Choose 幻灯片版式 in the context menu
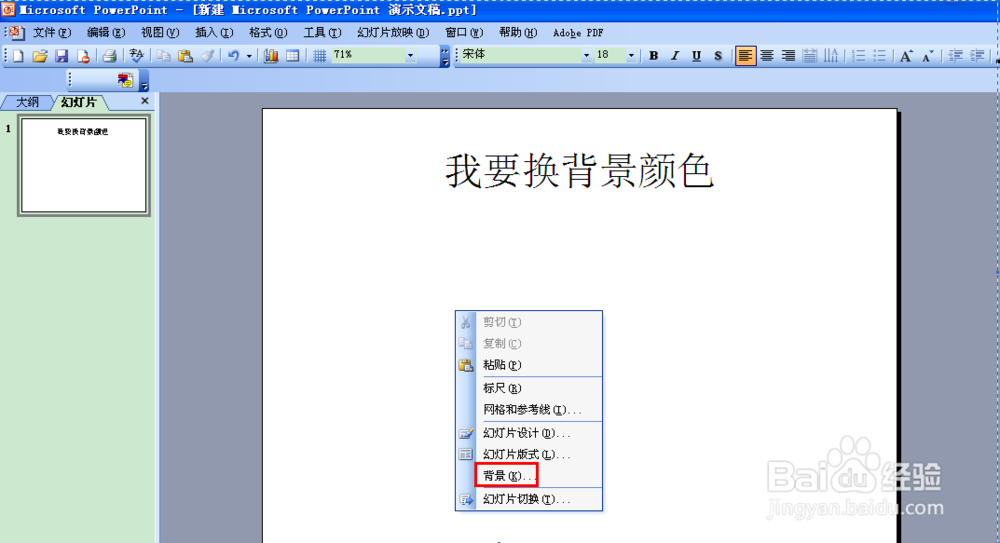 pyautogui.click(x=529, y=454)
